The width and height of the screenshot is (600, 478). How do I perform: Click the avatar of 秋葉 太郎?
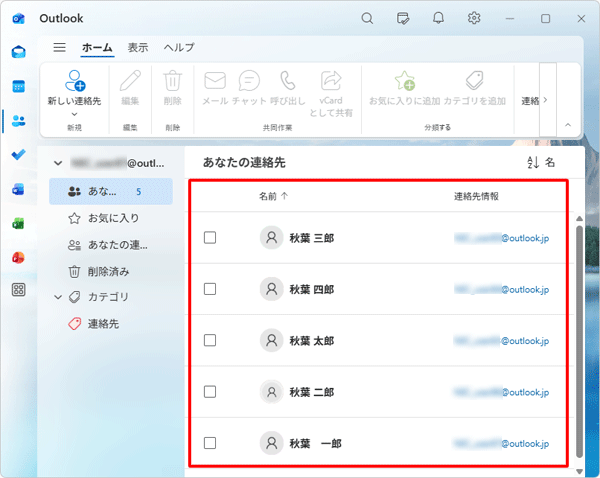click(271, 340)
